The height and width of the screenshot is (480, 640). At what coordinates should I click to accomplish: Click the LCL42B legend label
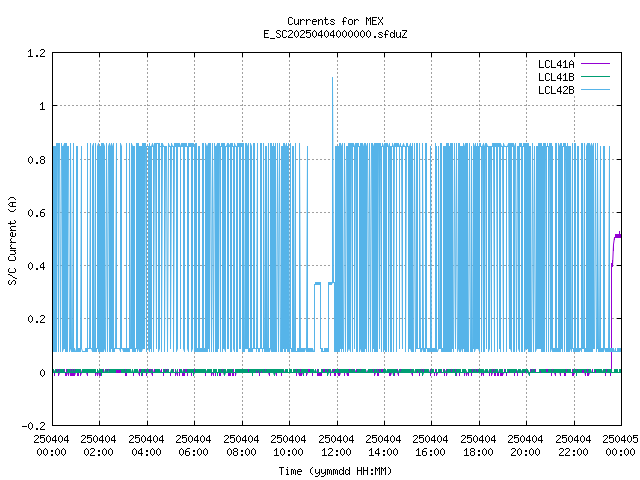coord(556,90)
